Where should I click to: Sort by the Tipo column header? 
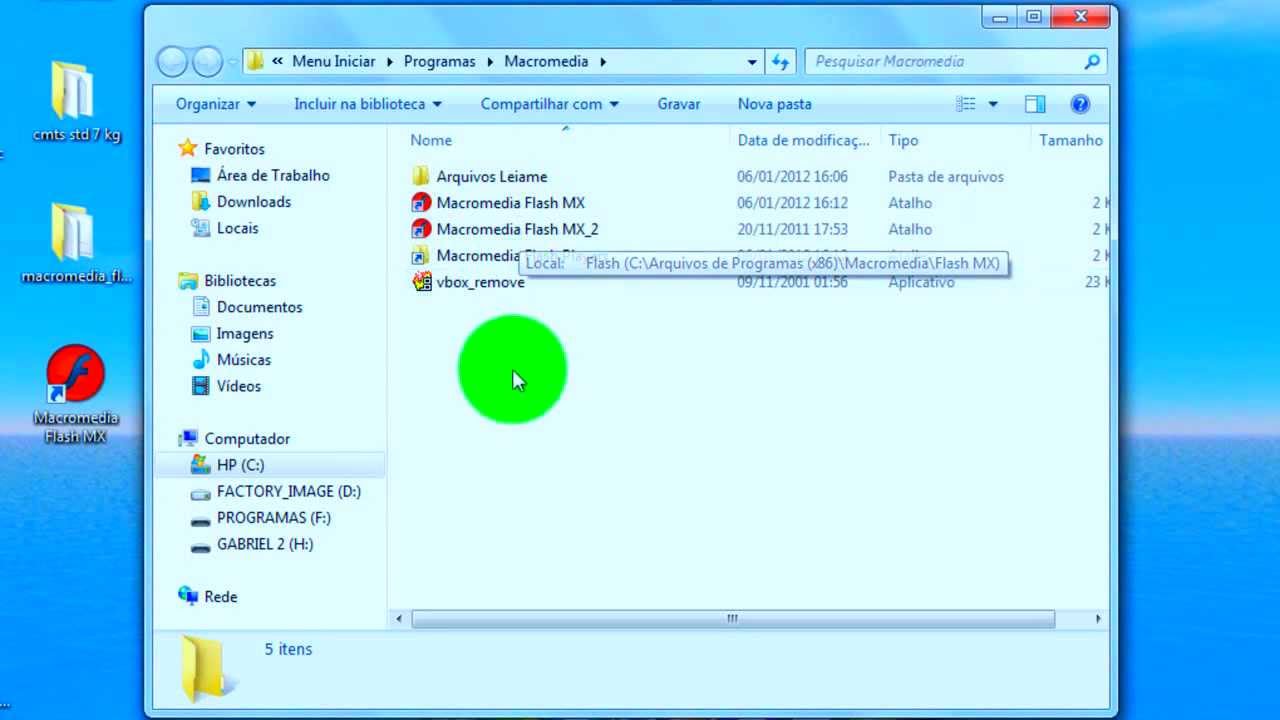(903, 141)
